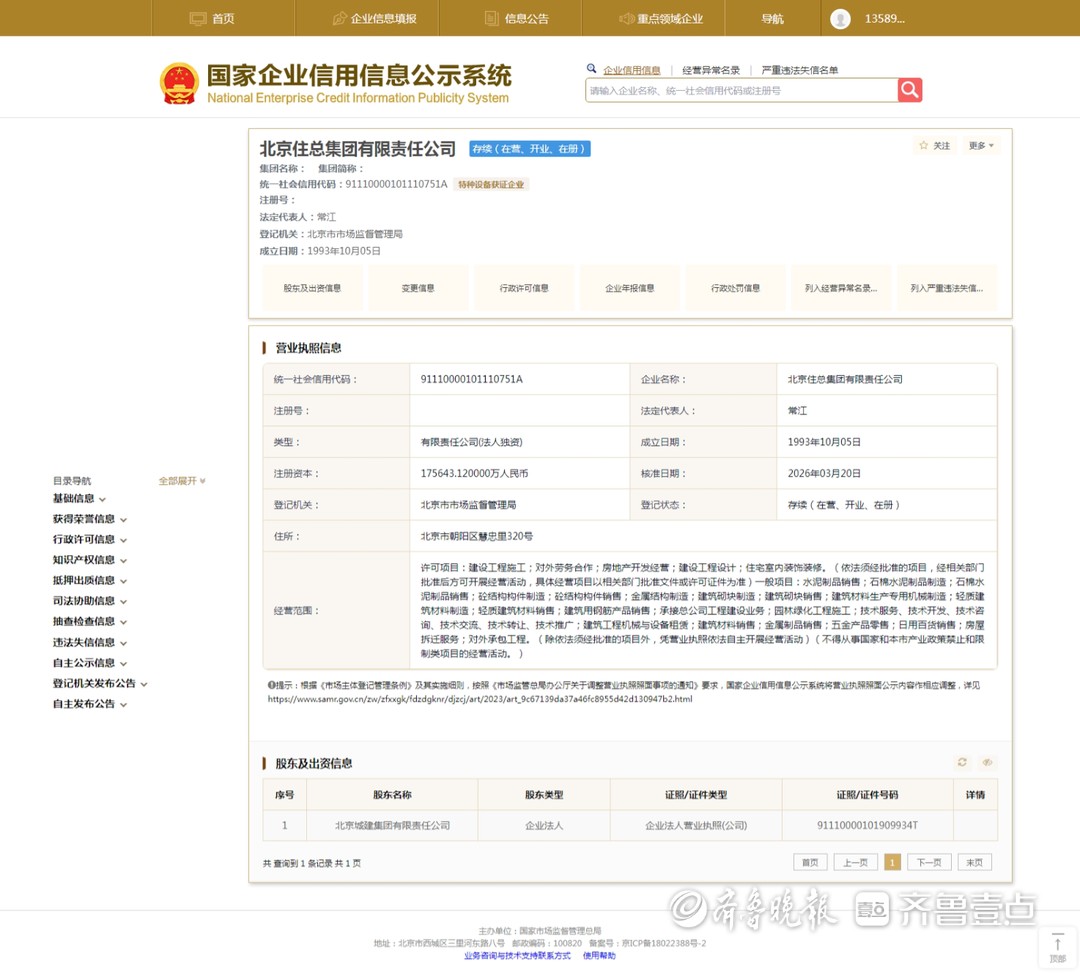Expand 抵押出质信息 in sidebar navigation

pos(90,580)
